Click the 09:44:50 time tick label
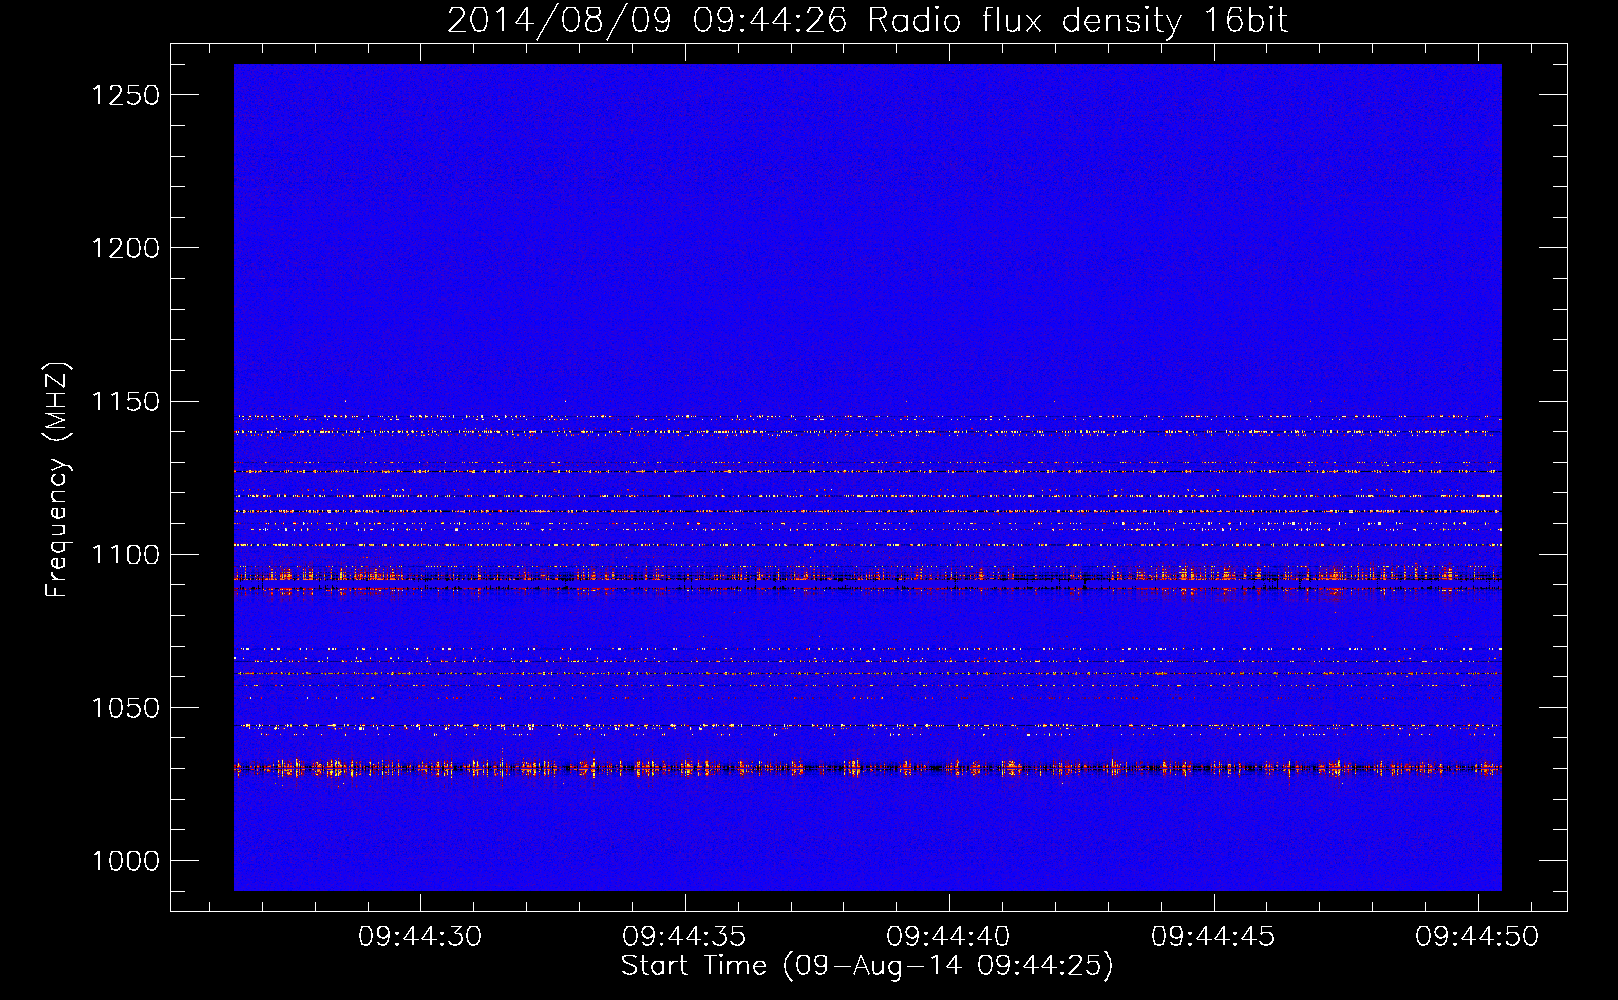Image resolution: width=1618 pixels, height=1000 pixels. (x=1477, y=937)
